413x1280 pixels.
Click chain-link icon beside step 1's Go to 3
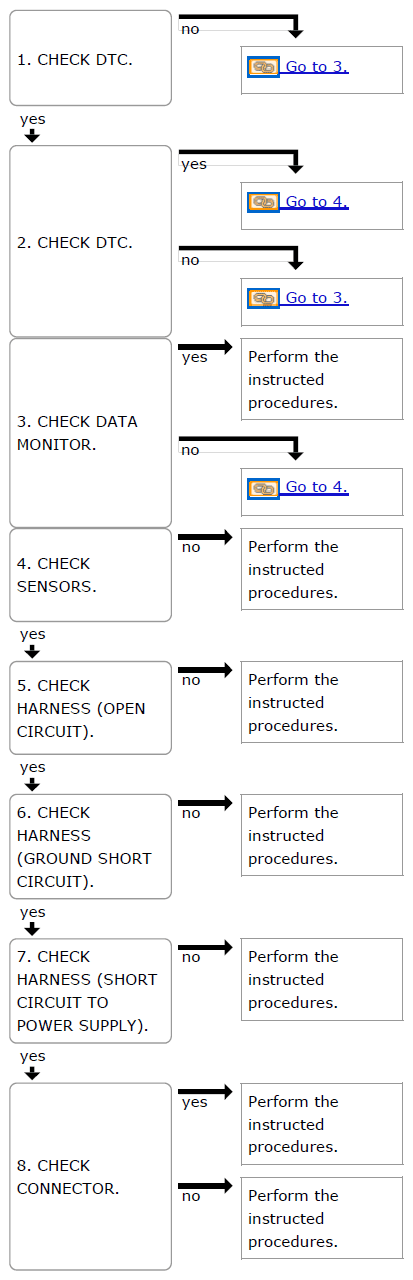pos(263,67)
